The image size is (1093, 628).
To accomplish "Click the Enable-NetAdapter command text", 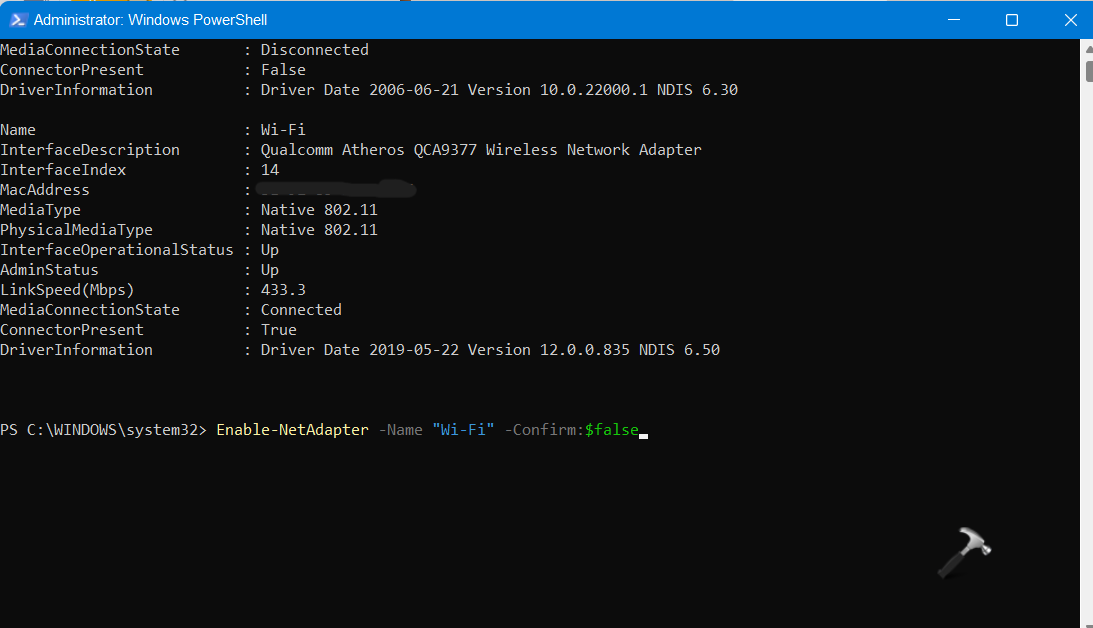I will point(292,430).
